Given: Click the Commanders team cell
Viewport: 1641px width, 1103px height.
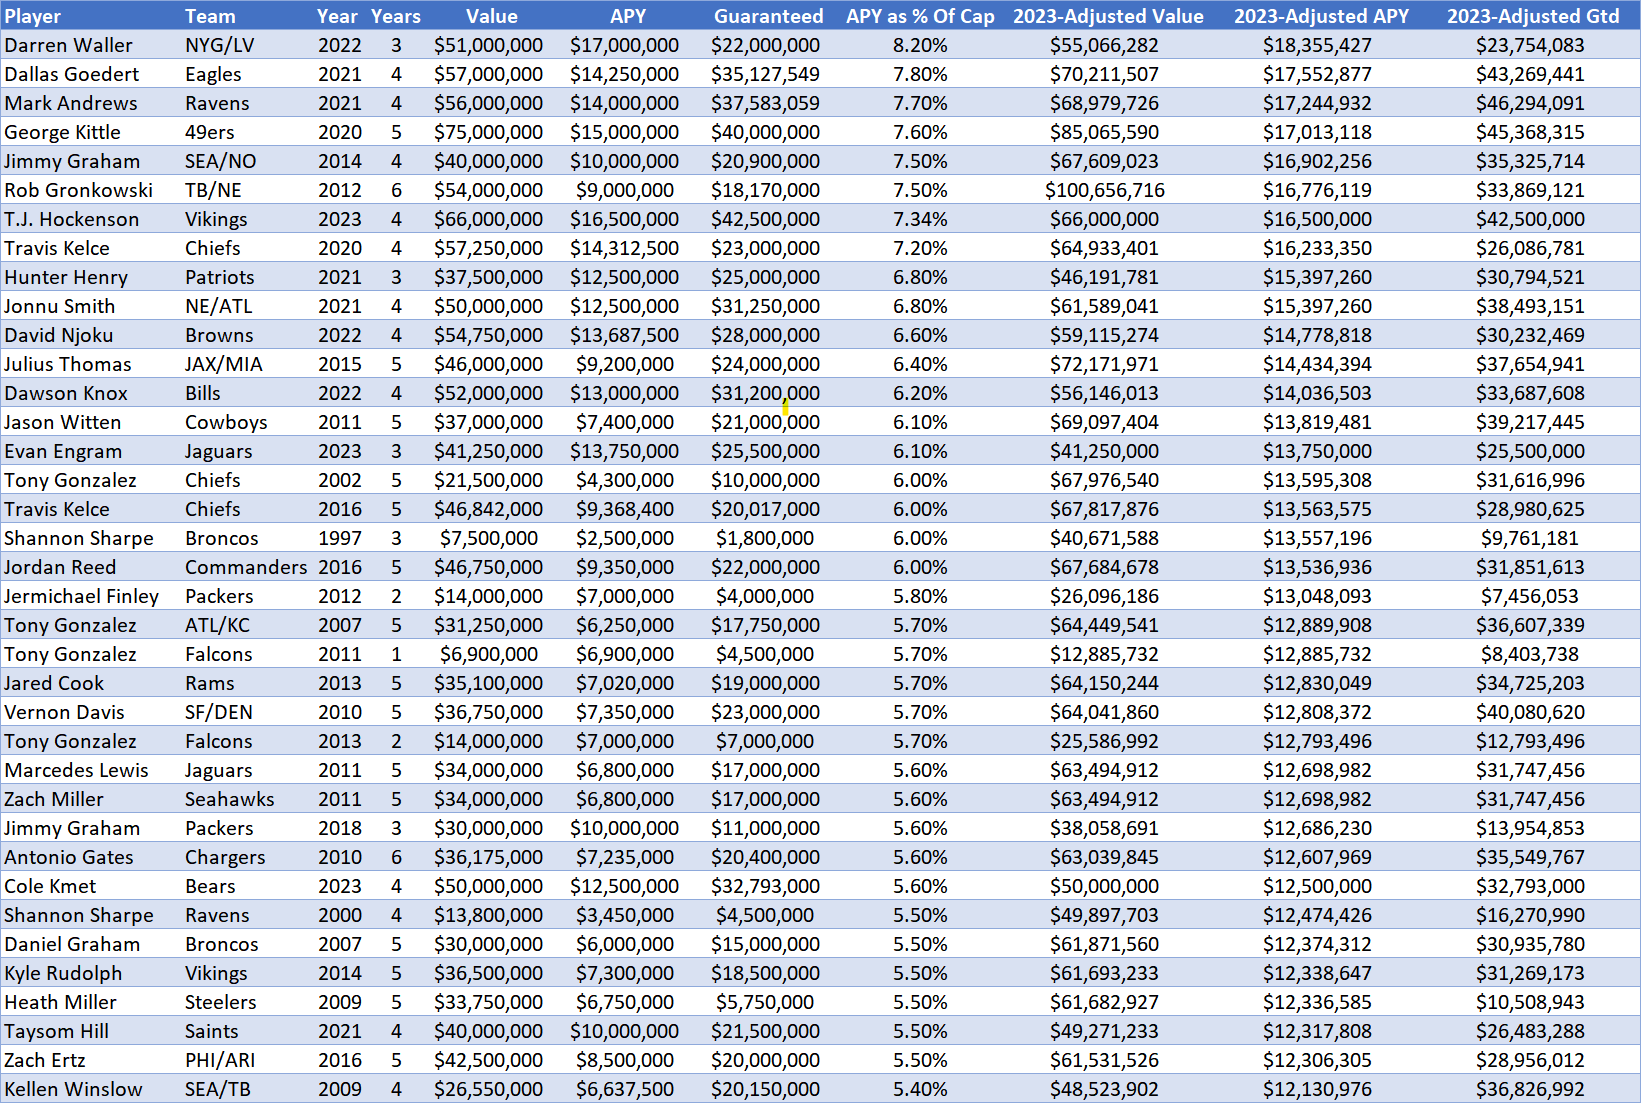Looking at the screenshot, I should 246,567.
